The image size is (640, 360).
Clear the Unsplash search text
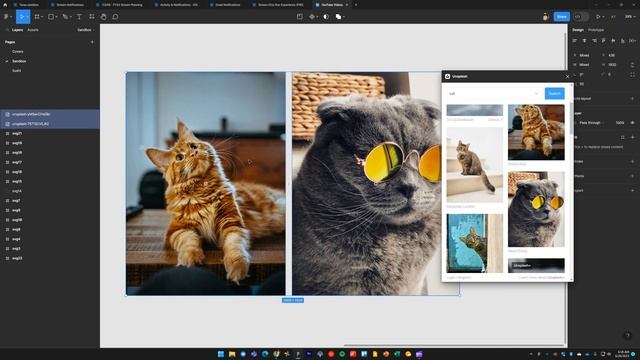coord(536,93)
